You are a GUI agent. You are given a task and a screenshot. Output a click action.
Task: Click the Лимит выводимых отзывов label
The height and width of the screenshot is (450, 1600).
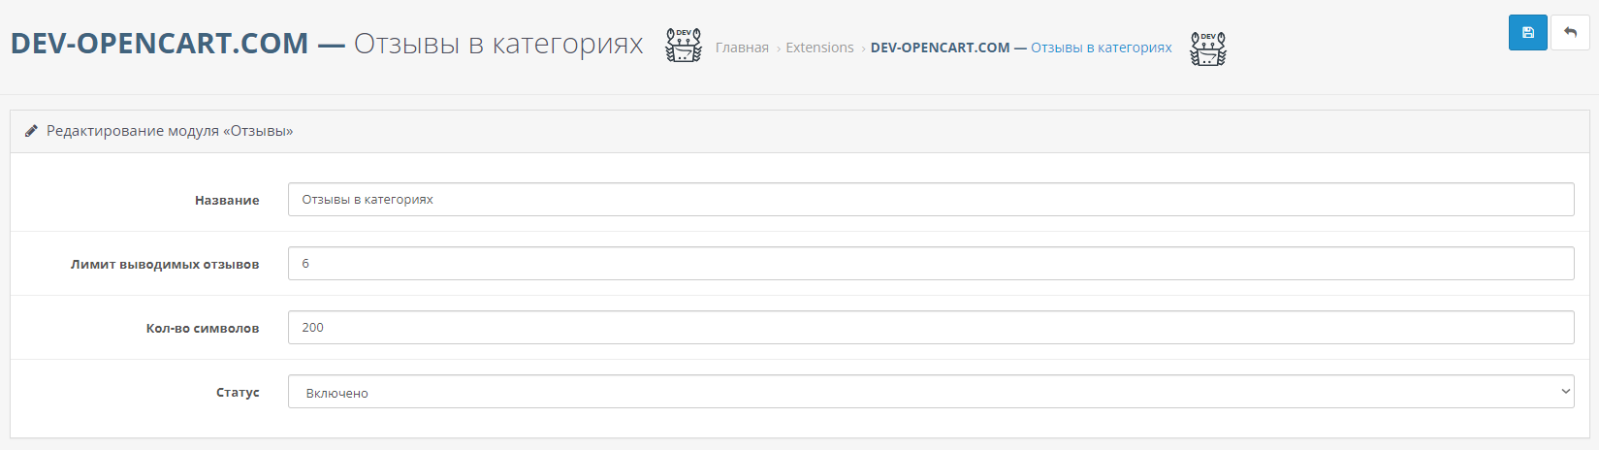click(x=165, y=264)
